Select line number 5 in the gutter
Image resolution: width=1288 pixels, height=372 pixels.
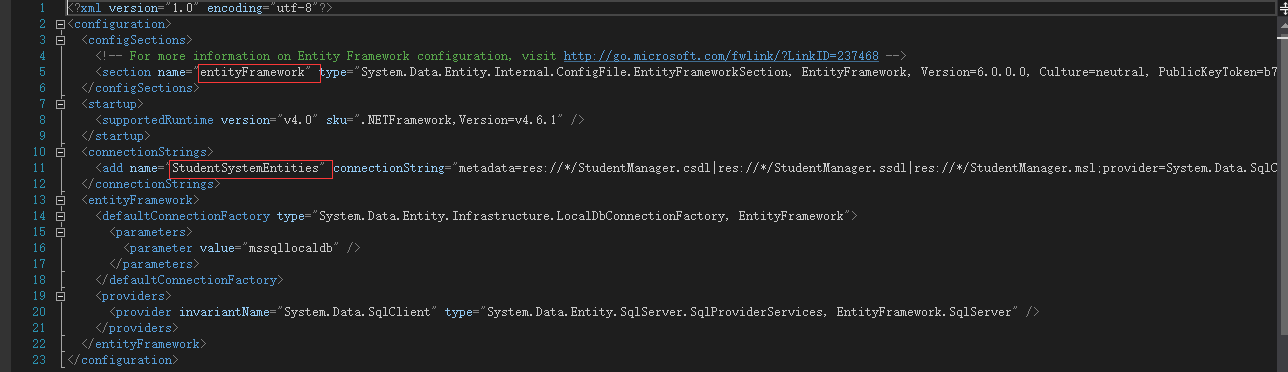[x=43, y=72]
